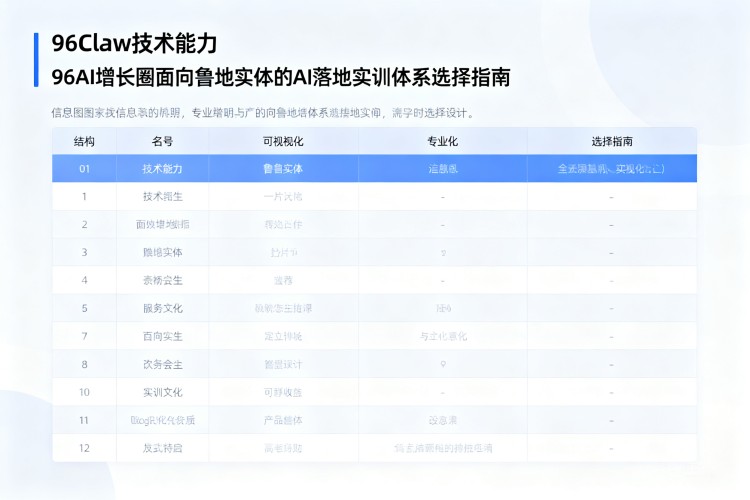
Task: Select the '专业化' column header
Action: tap(442, 142)
